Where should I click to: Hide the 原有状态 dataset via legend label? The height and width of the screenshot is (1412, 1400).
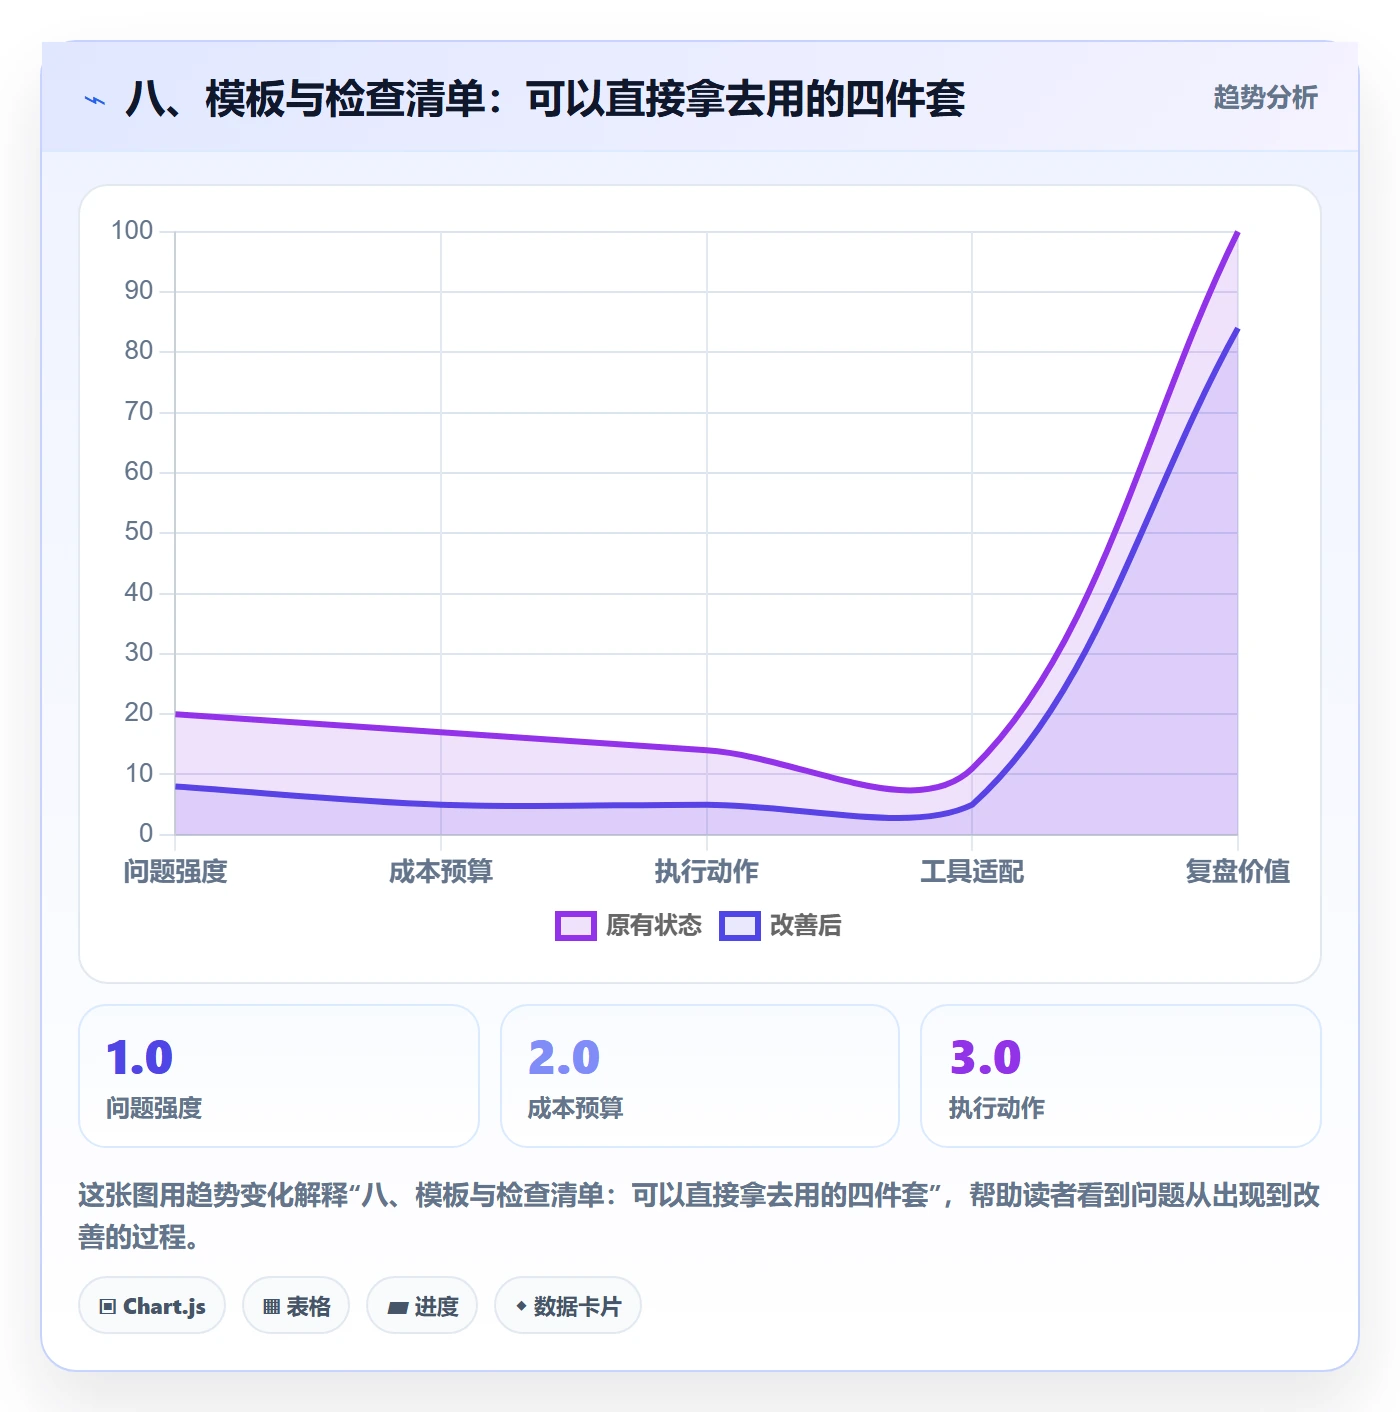(x=654, y=926)
